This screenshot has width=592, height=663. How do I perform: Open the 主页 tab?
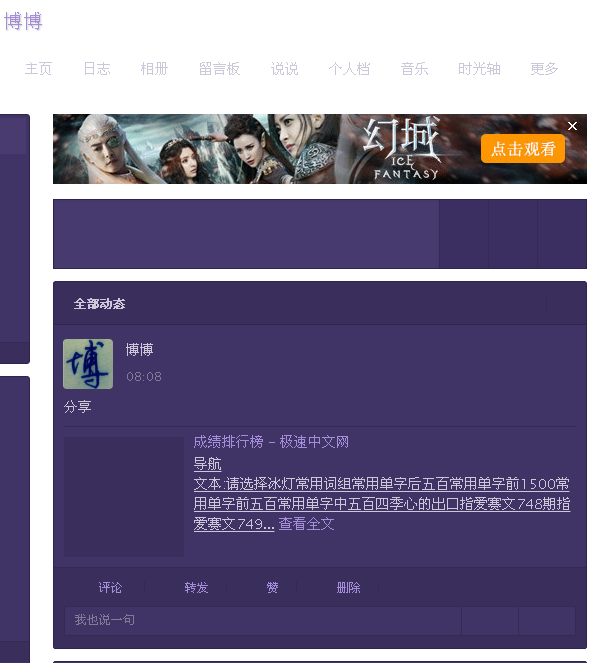38,68
